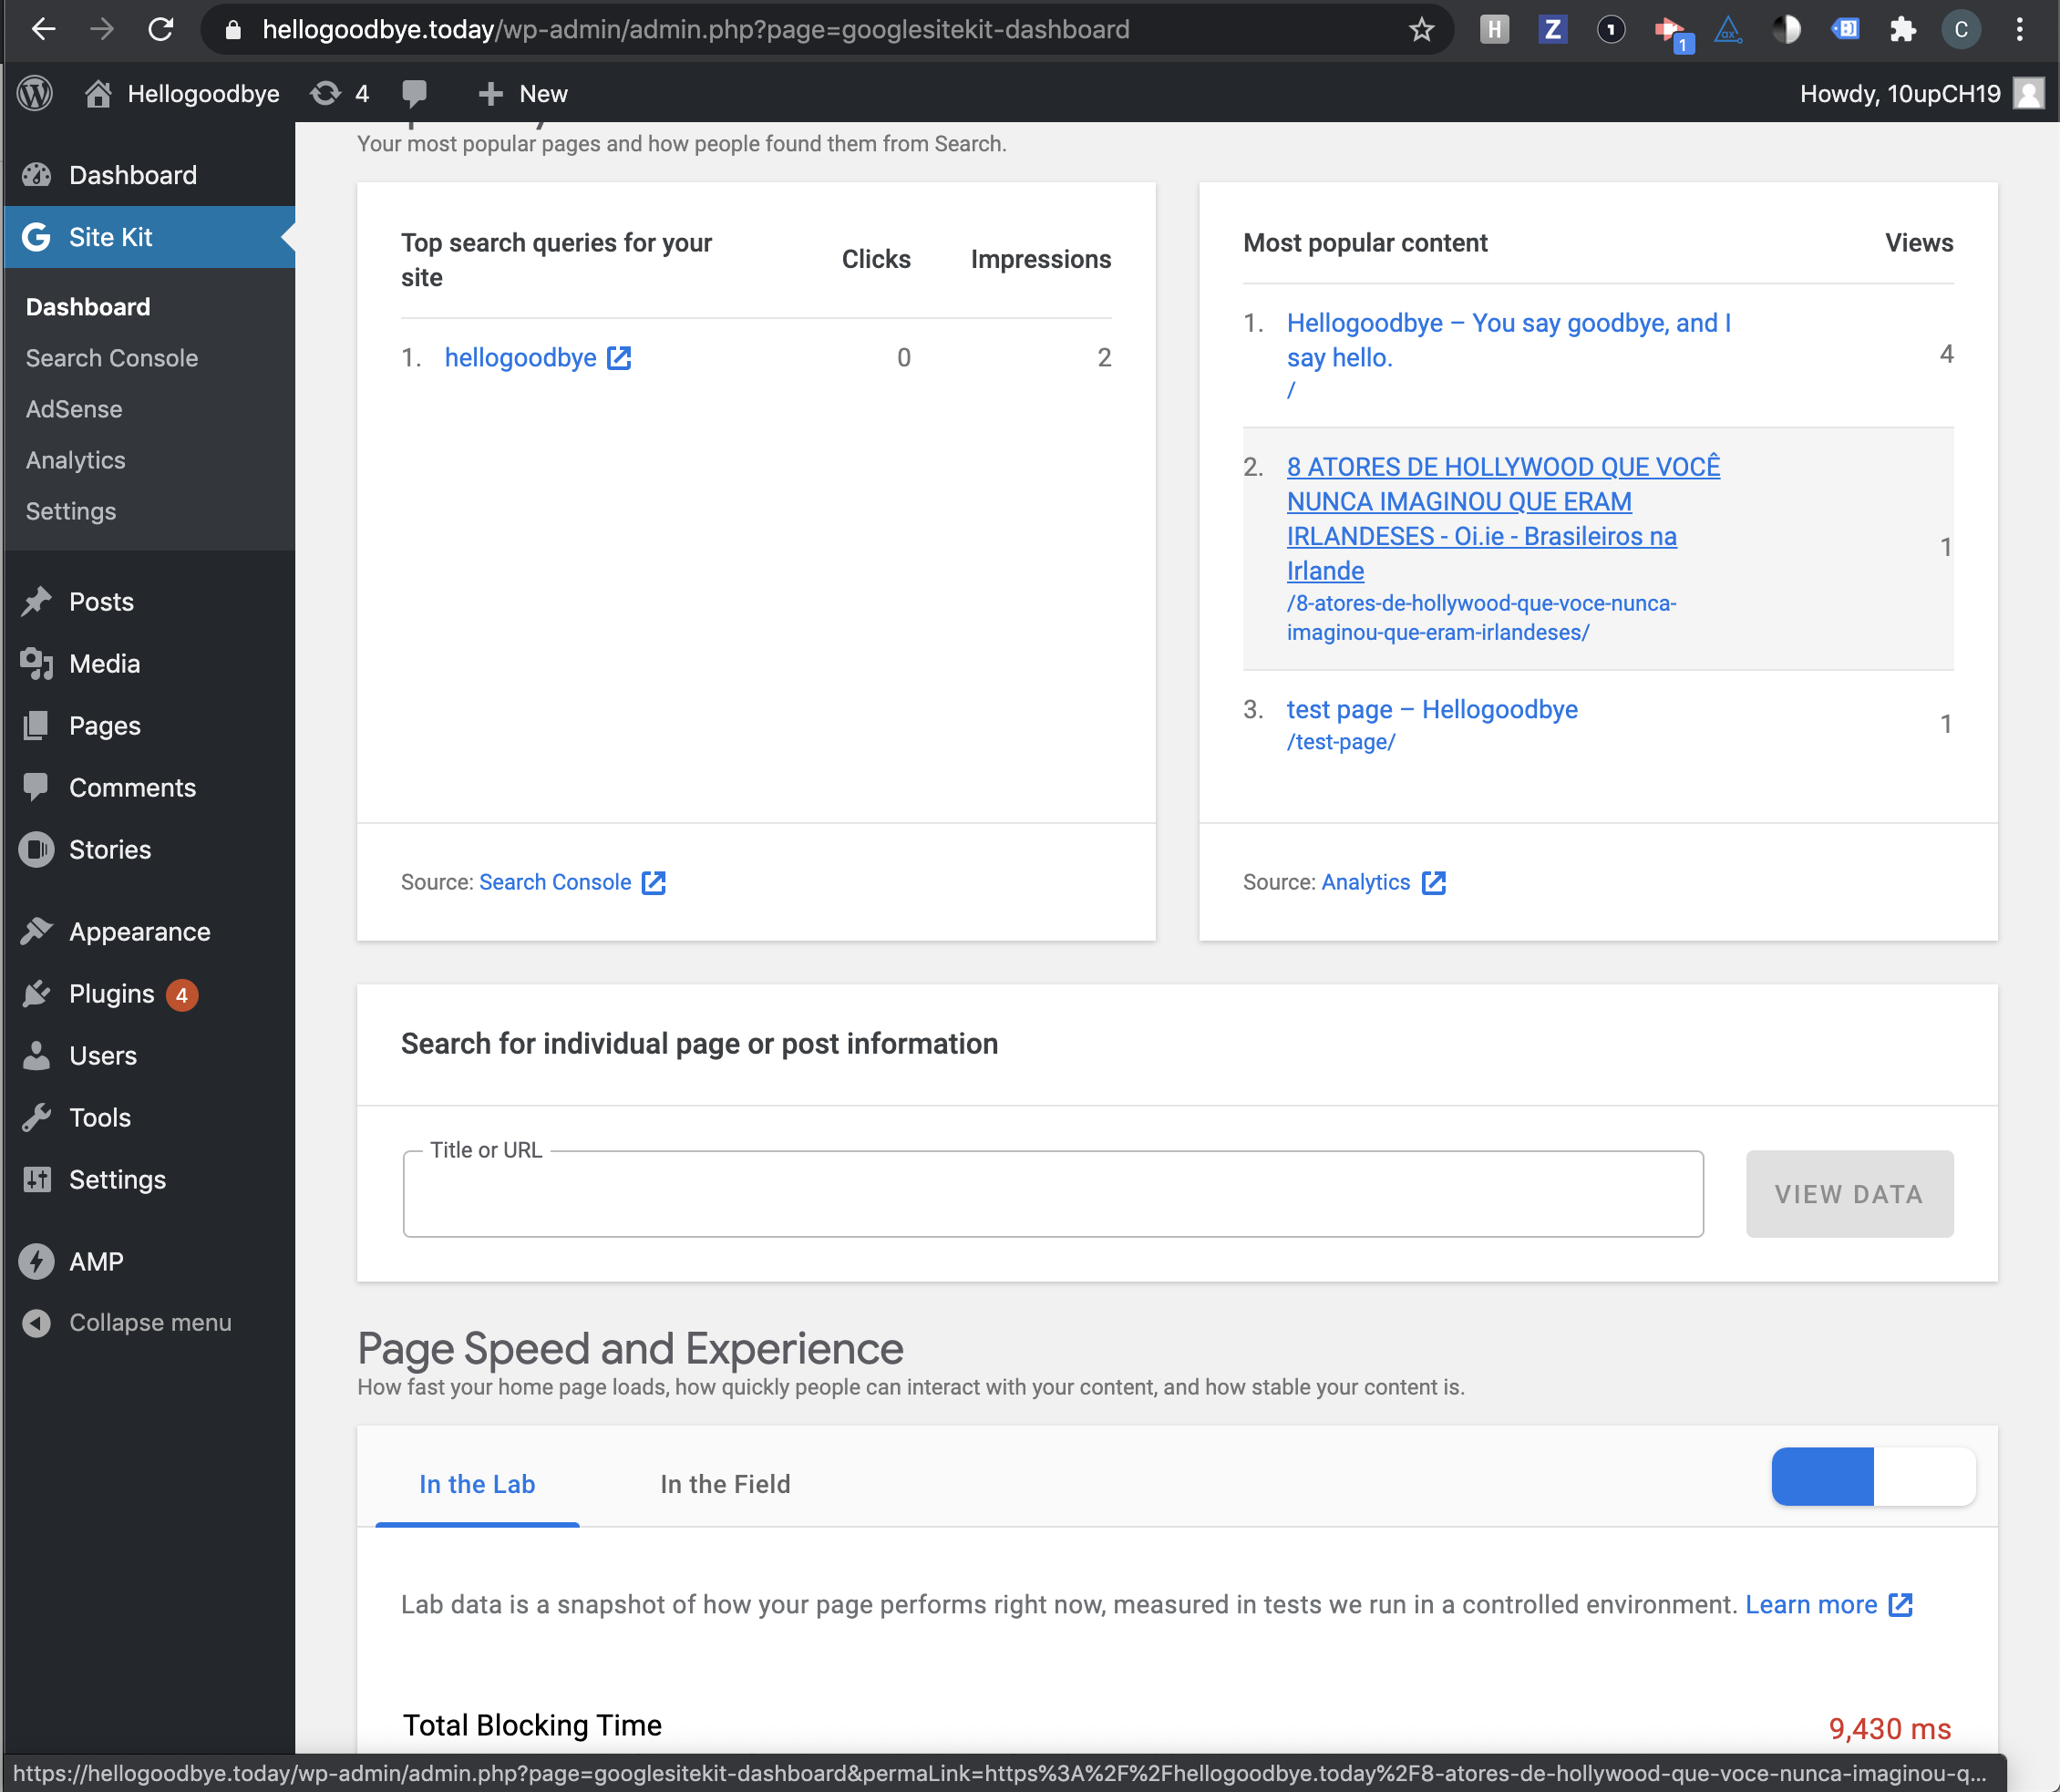
Task: Open Site Kit Dashboard submenu item
Action: click(88, 307)
